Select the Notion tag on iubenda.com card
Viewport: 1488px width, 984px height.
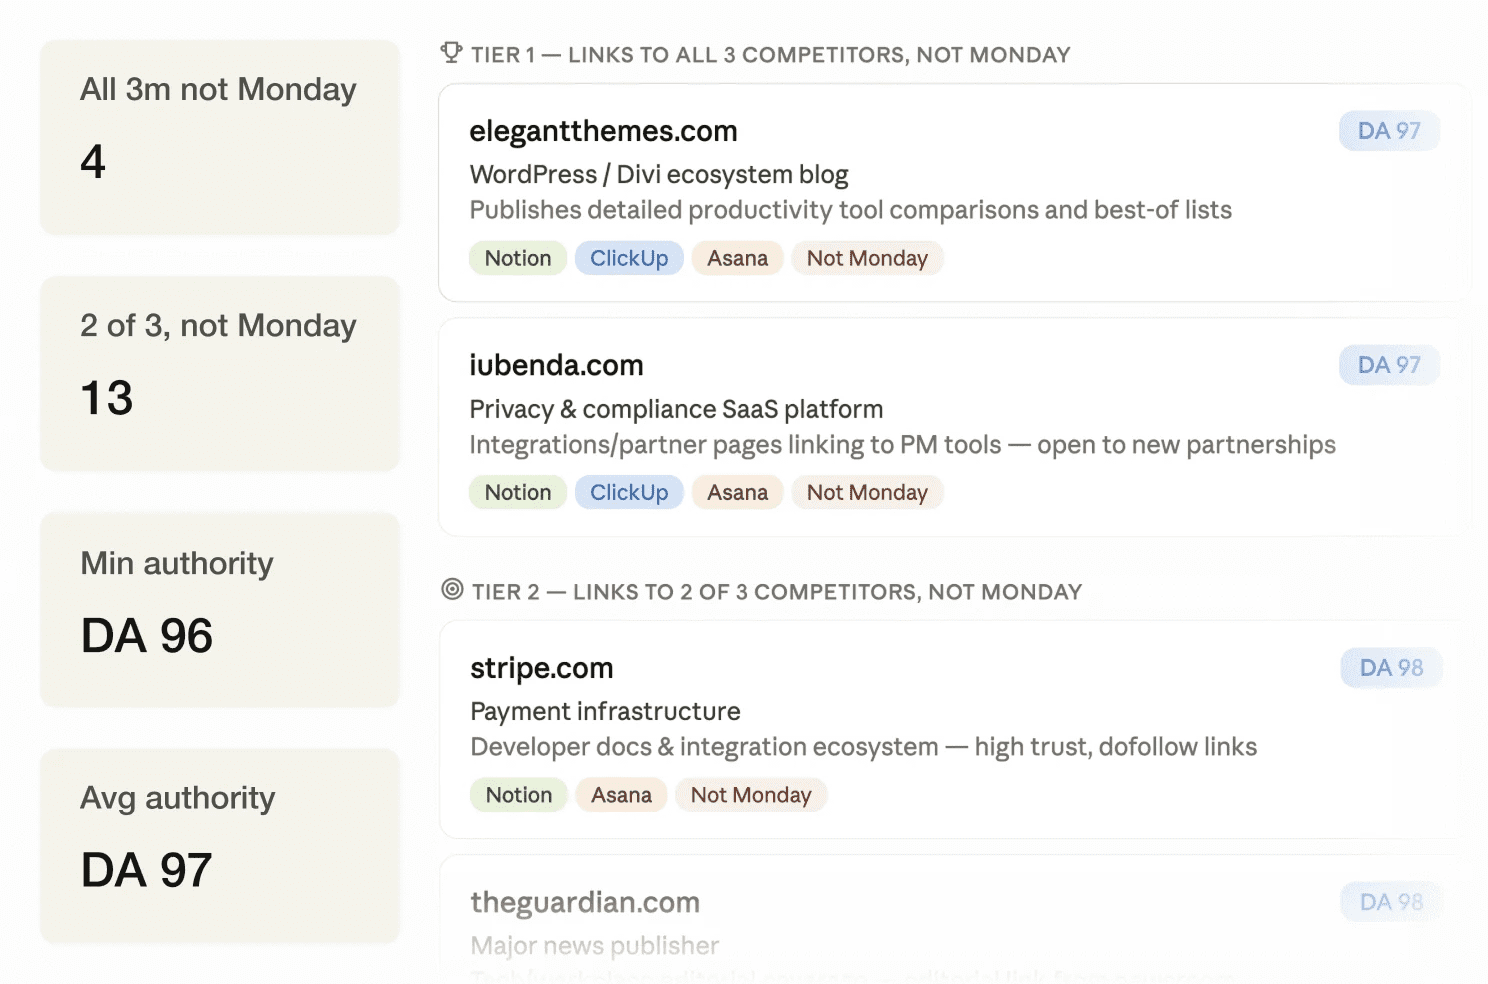[x=518, y=492]
